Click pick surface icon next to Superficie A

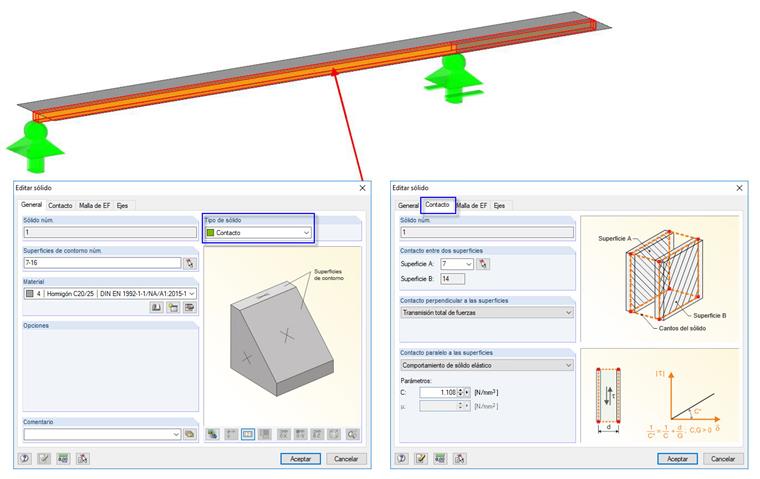click(x=483, y=264)
